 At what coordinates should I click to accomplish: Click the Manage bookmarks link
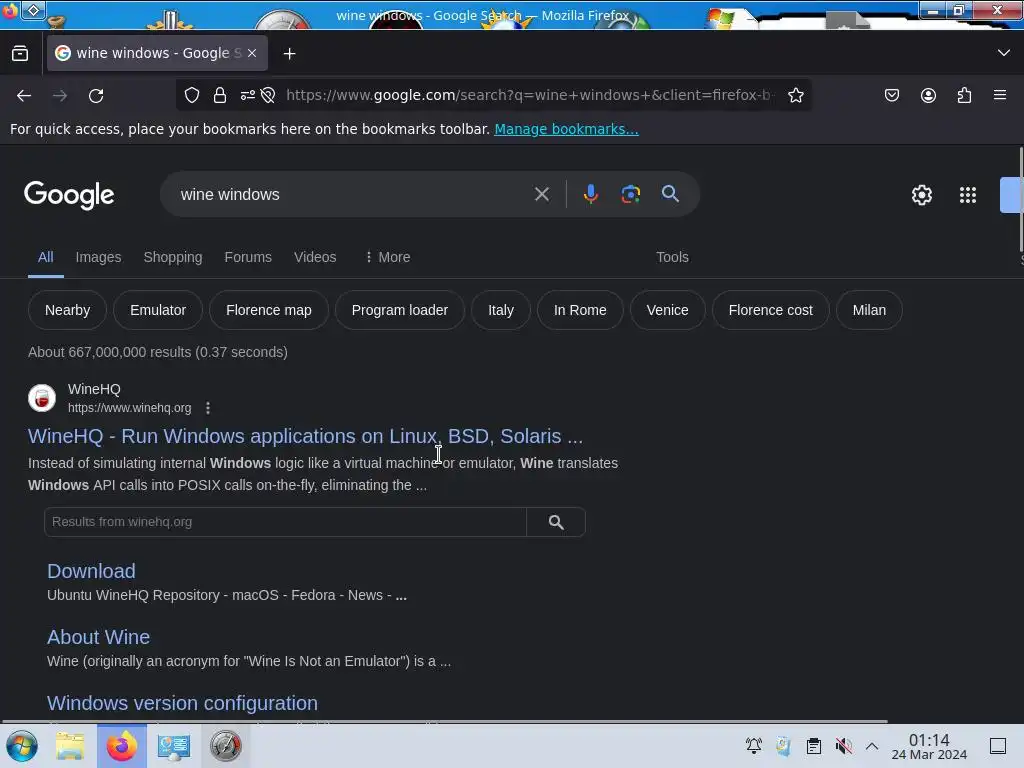click(566, 129)
